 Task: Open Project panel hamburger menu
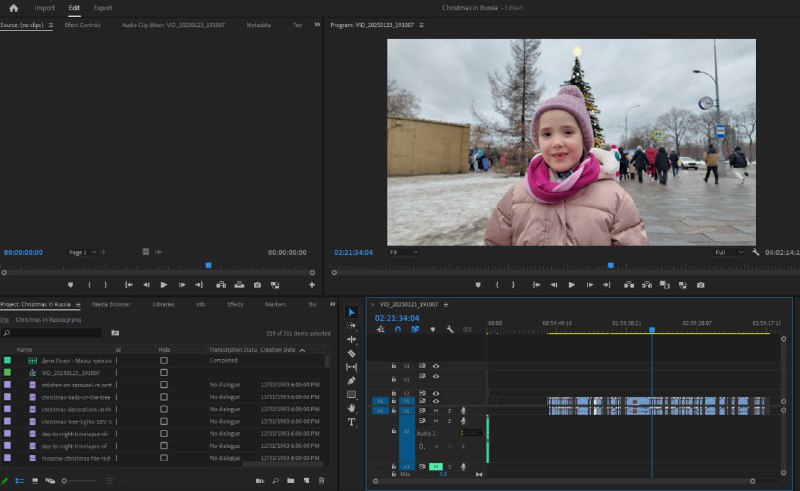(x=78, y=305)
